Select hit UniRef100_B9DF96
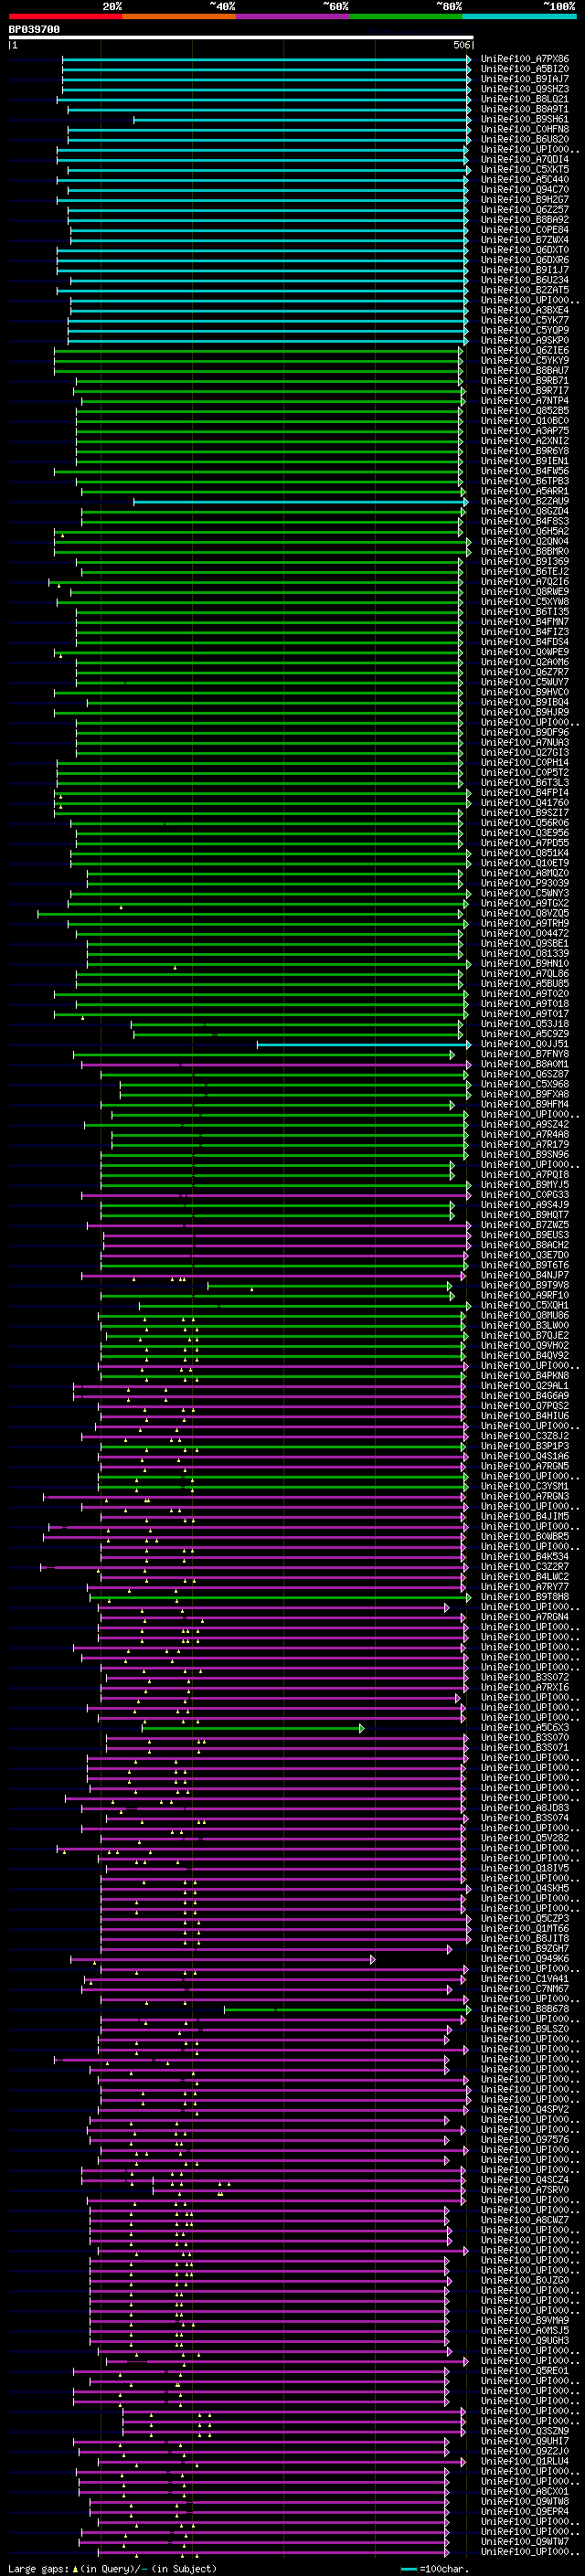The height and width of the screenshot is (2576, 585). coord(525,733)
